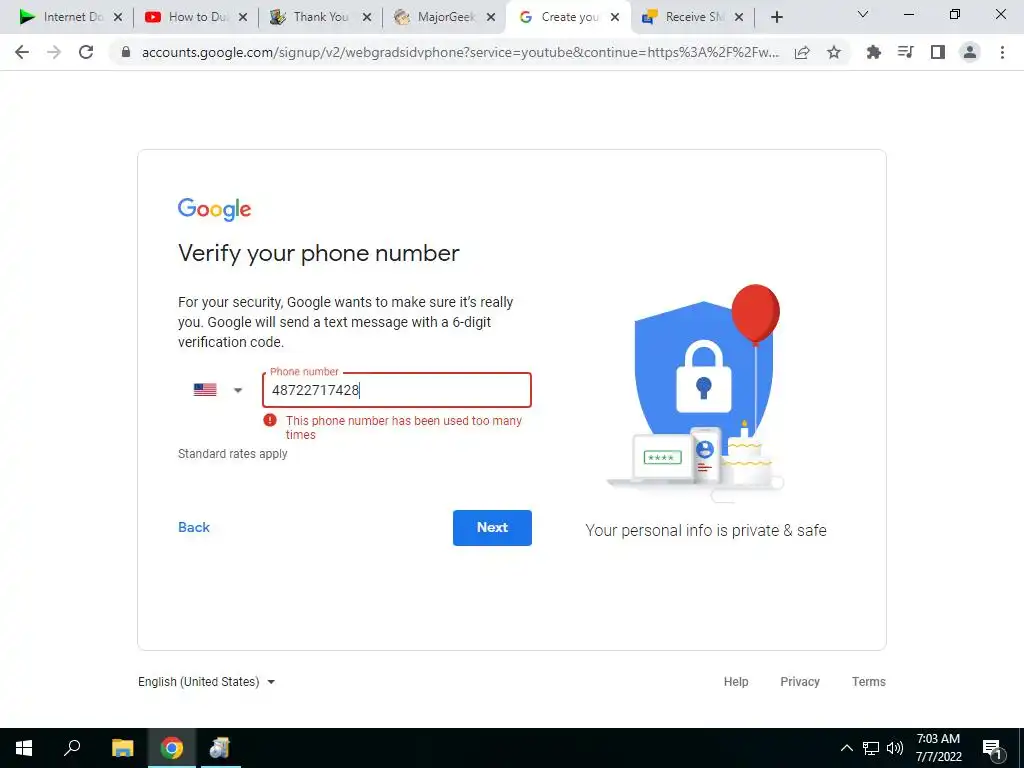Bookmark this page with the star icon
Screen dimensions: 1024x768
pos(834,52)
